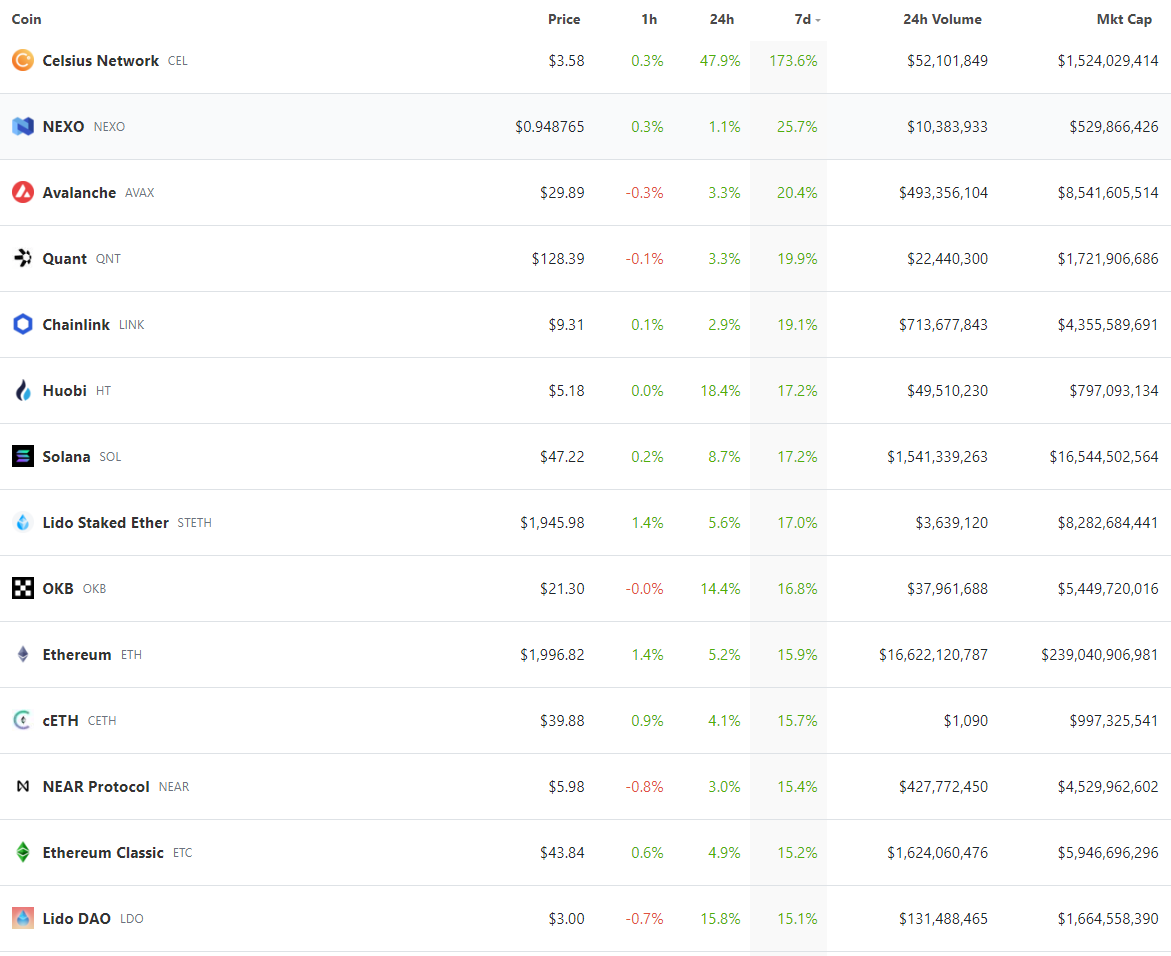
Task: Open the NEAR Protocol coin page
Action: pyautogui.click(x=96, y=786)
